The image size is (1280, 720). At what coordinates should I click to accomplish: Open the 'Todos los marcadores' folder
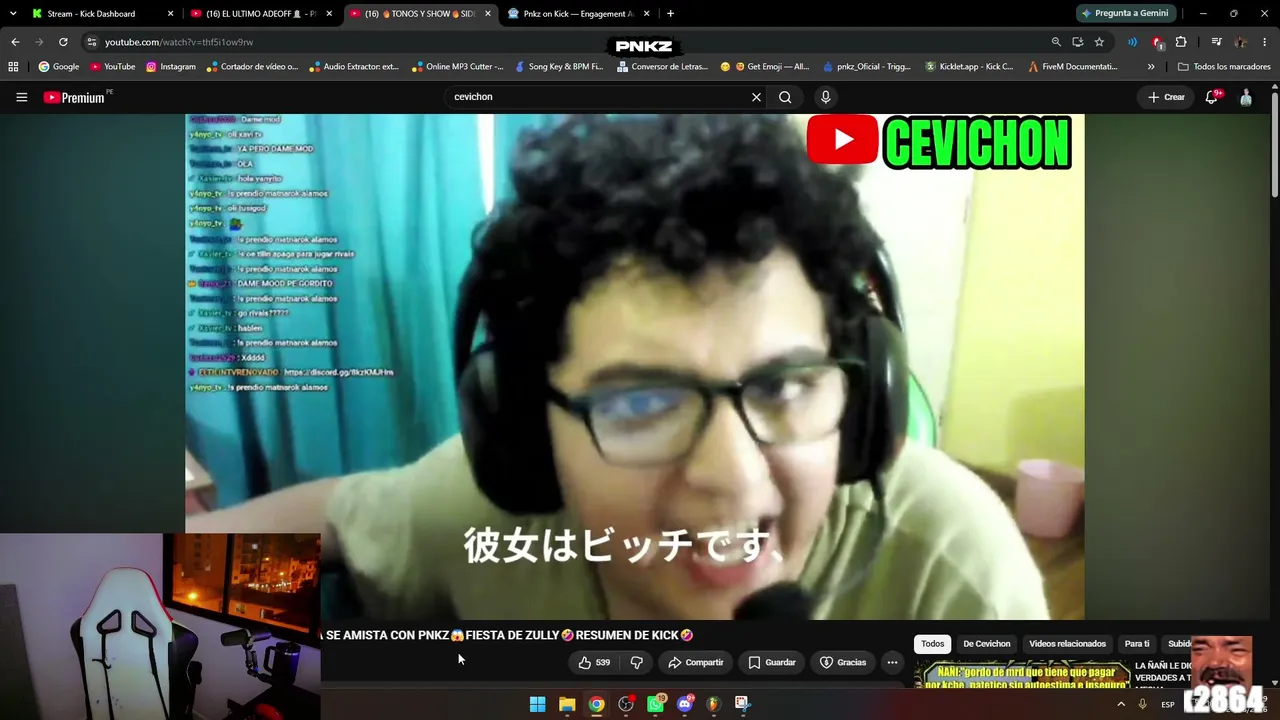1225,67
